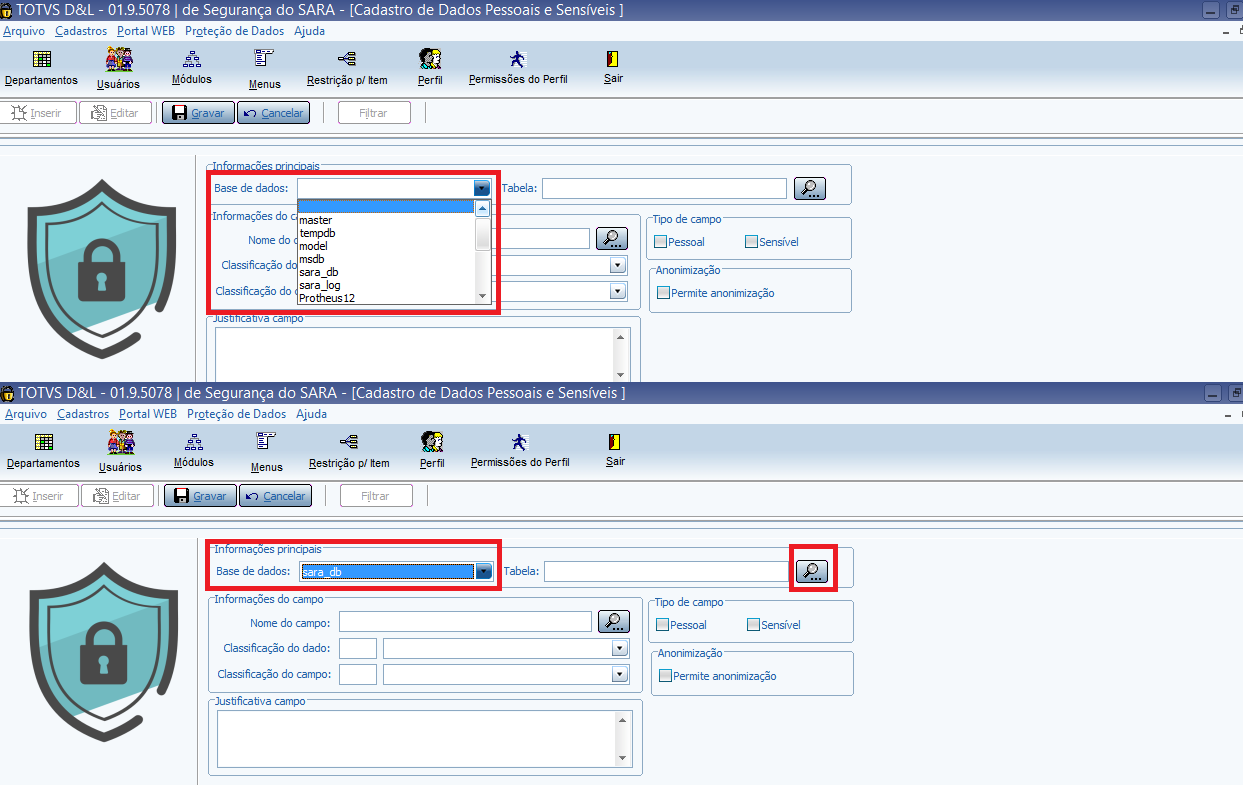Screen dimensions: 1243x785
Task: Open Perfil in the window with open database list
Action: [430, 68]
